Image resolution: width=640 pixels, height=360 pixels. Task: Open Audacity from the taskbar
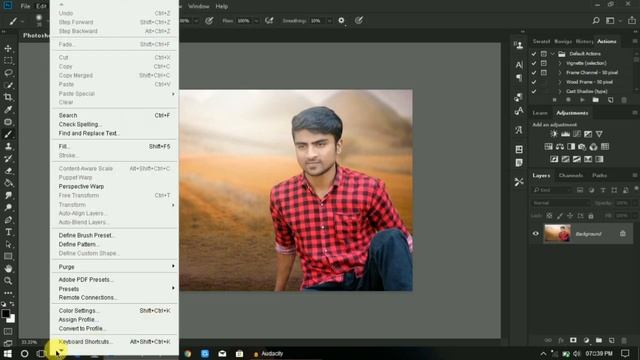pyautogui.click(x=268, y=353)
